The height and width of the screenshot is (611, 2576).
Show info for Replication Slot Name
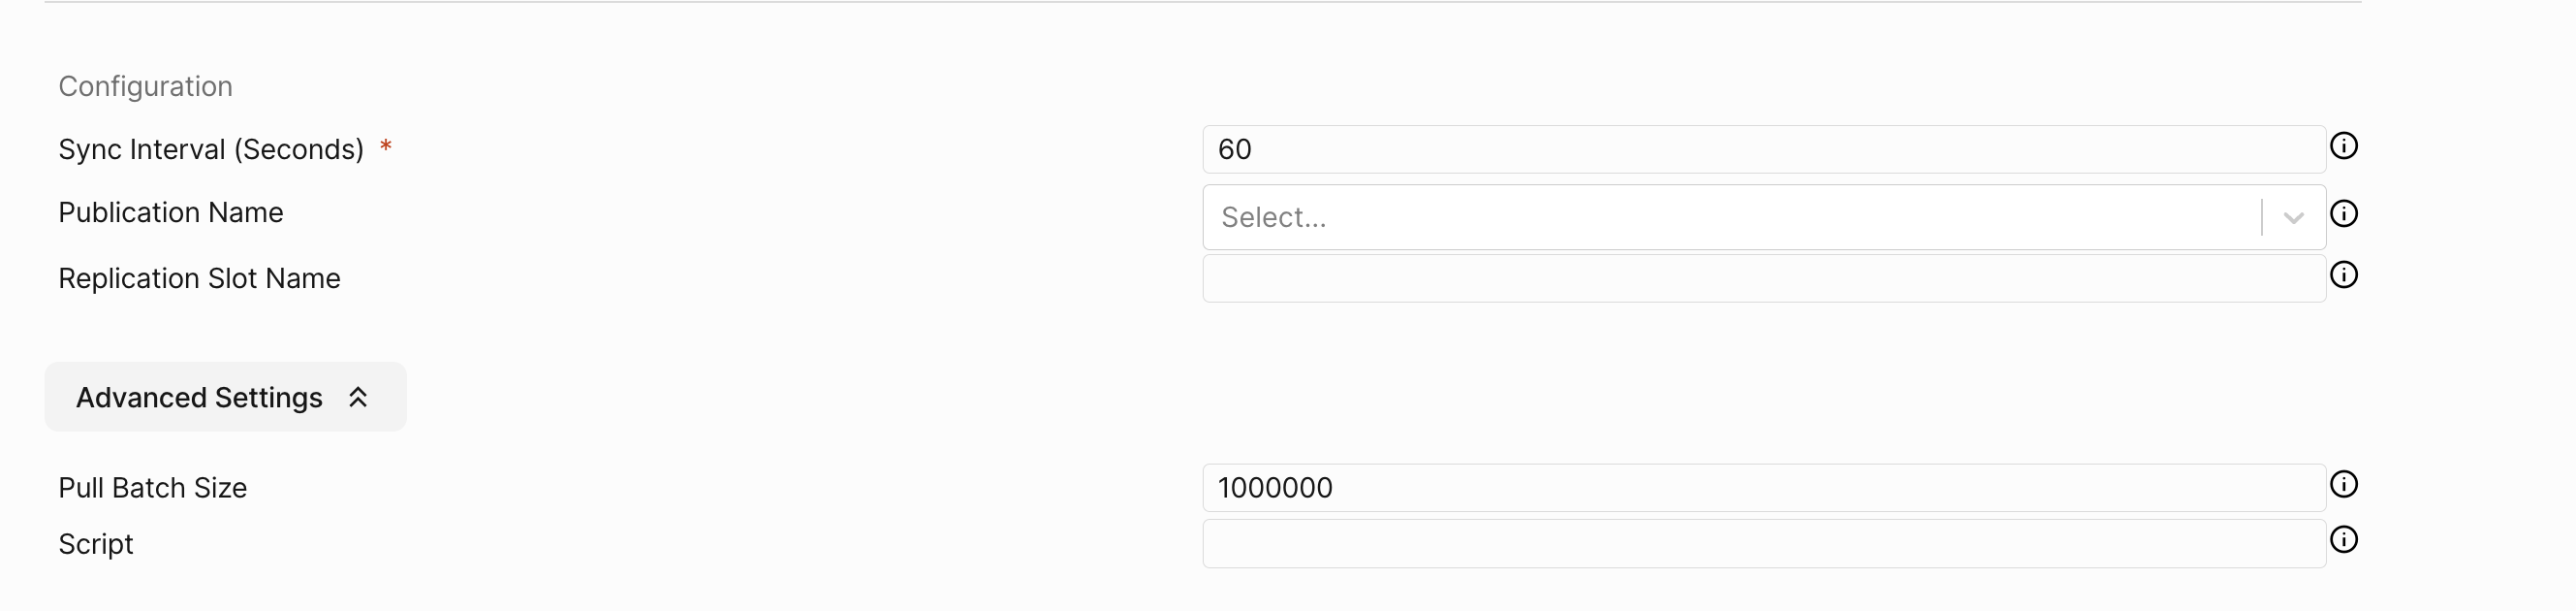pyautogui.click(x=2344, y=275)
